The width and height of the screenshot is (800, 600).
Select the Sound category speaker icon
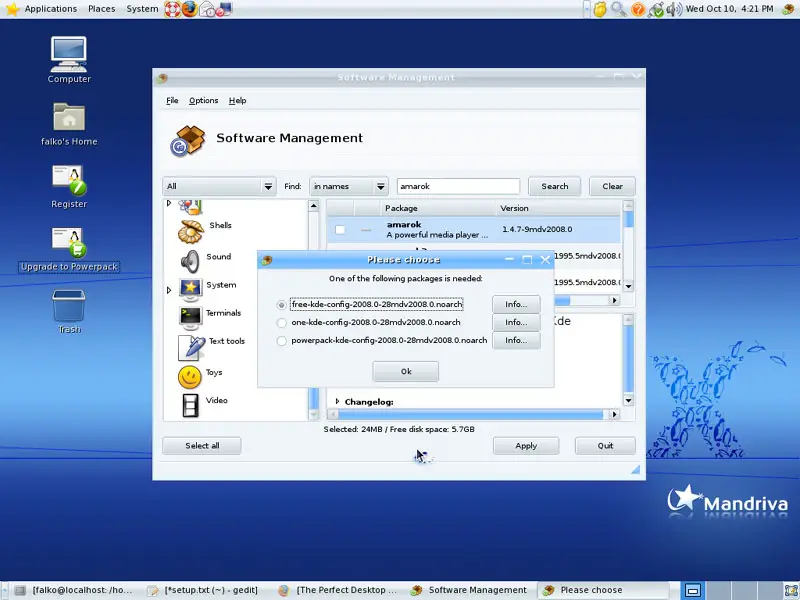point(190,261)
